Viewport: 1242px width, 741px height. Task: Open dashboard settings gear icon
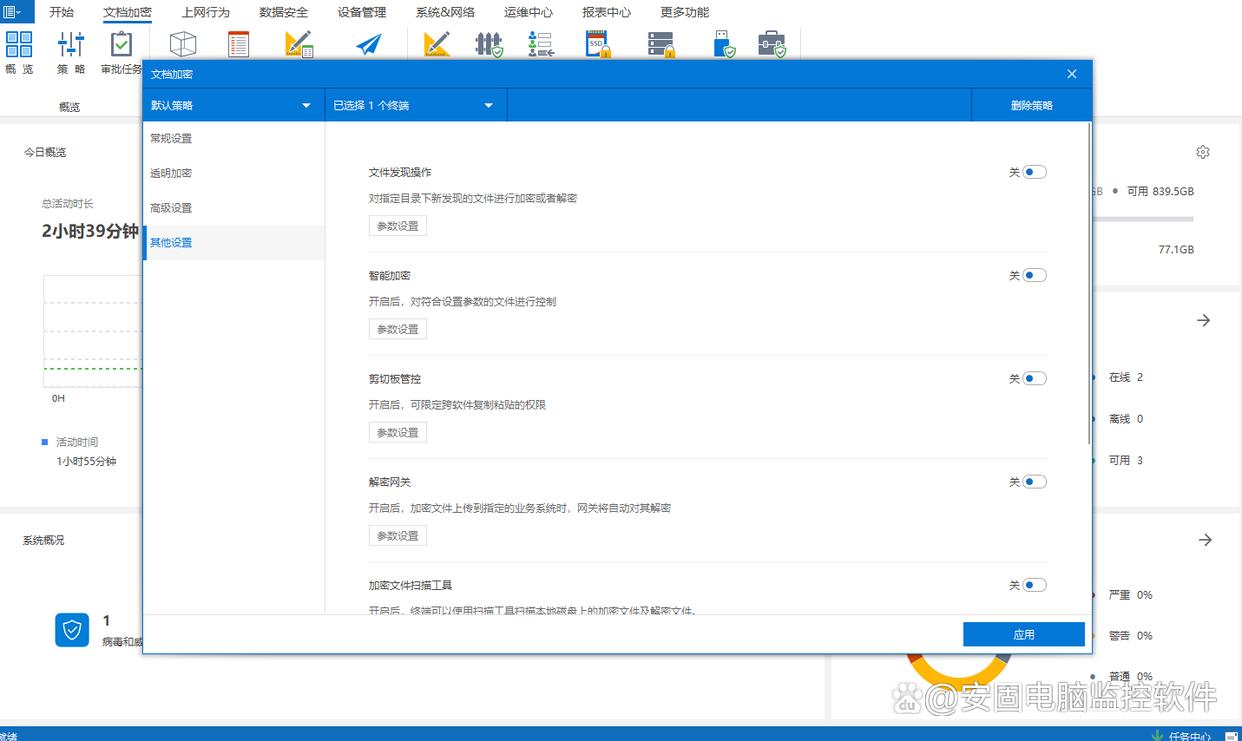tap(1203, 152)
